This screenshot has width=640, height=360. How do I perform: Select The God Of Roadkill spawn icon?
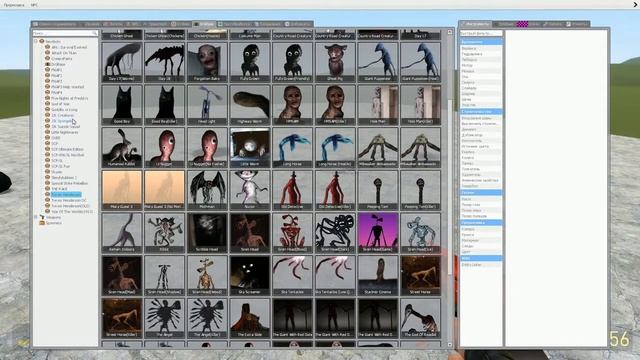(420, 318)
